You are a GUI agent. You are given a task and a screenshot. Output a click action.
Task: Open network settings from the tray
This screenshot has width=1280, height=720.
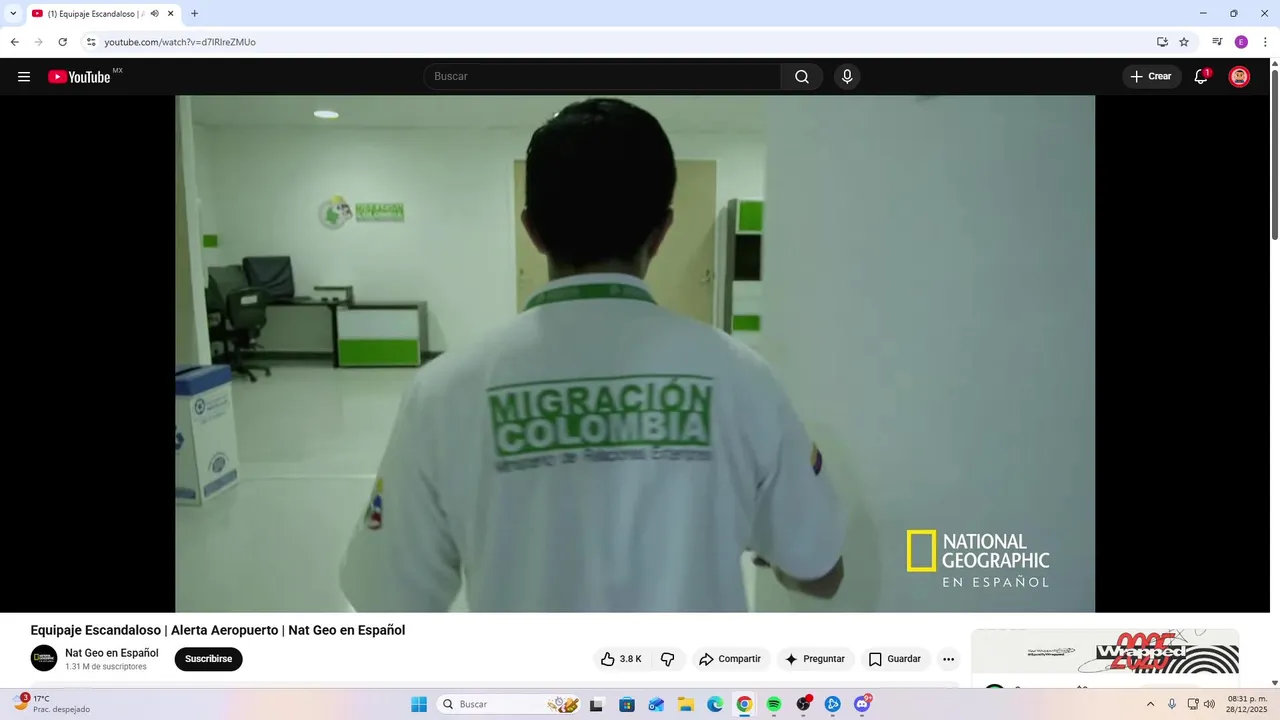pyautogui.click(x=1193, y=704)
